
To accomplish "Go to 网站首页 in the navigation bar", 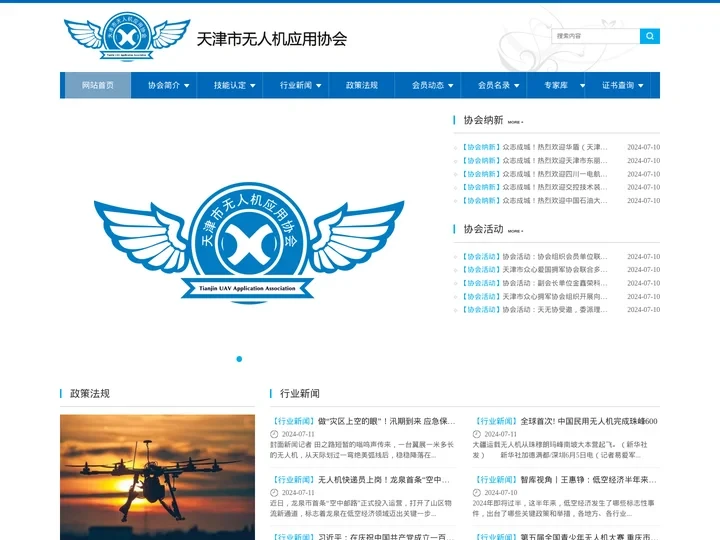I will (x=98, y=85).
